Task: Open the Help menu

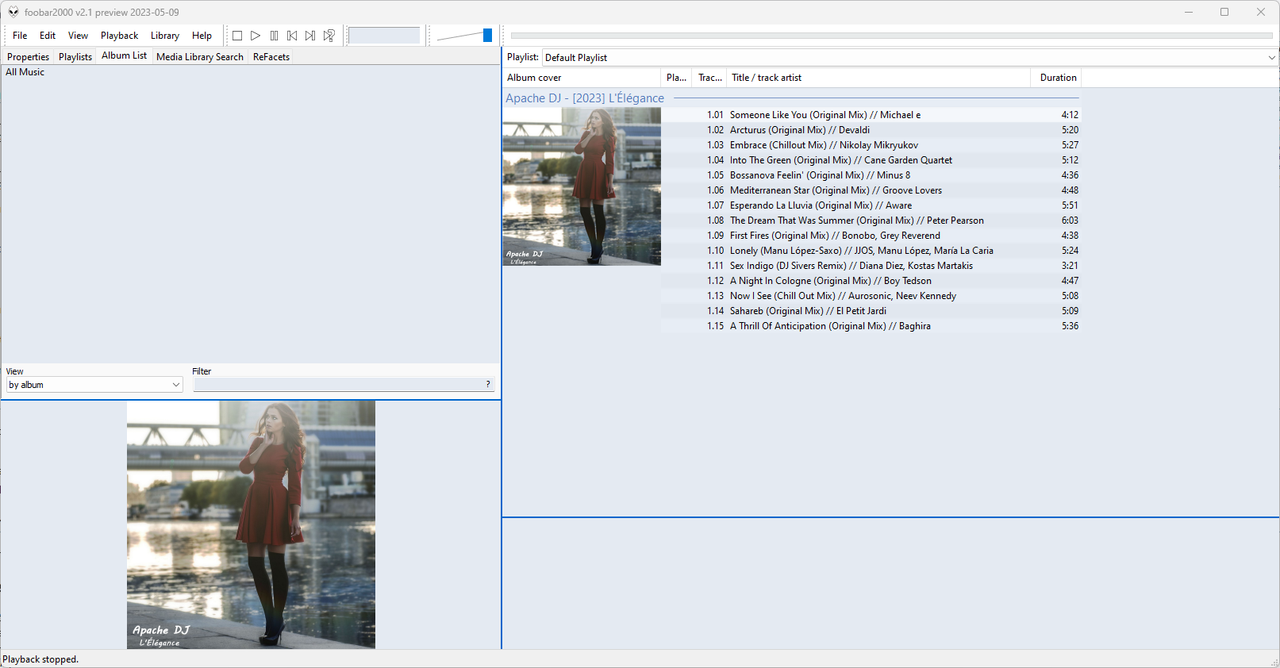Action: click(x=202, y=36)
